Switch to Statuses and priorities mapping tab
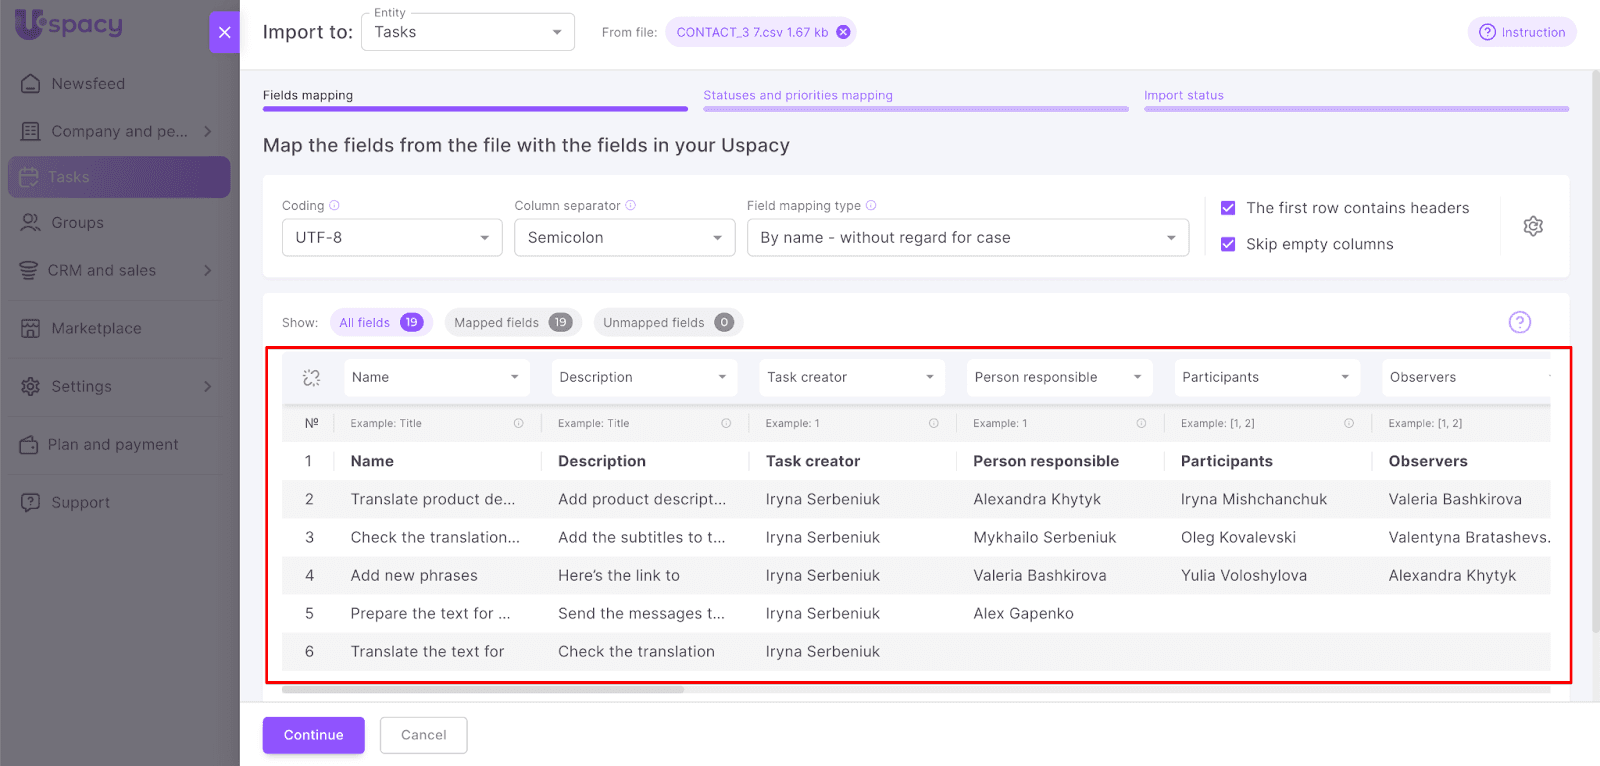 pos(797,96)
